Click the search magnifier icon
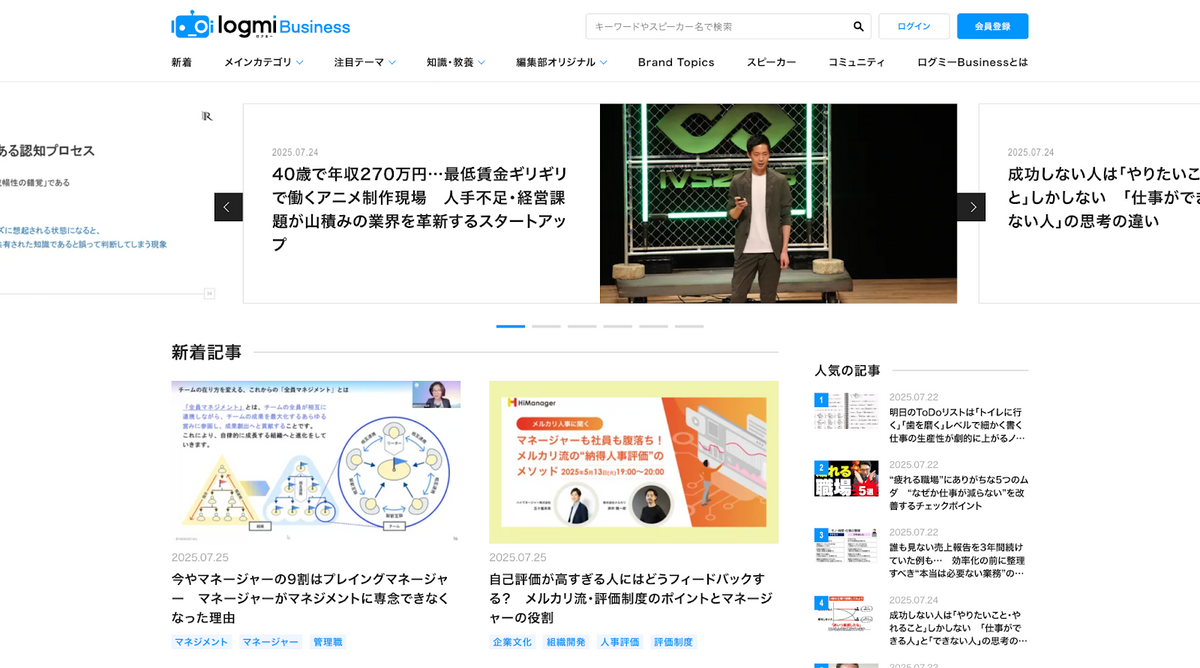 tap(858, 27)
